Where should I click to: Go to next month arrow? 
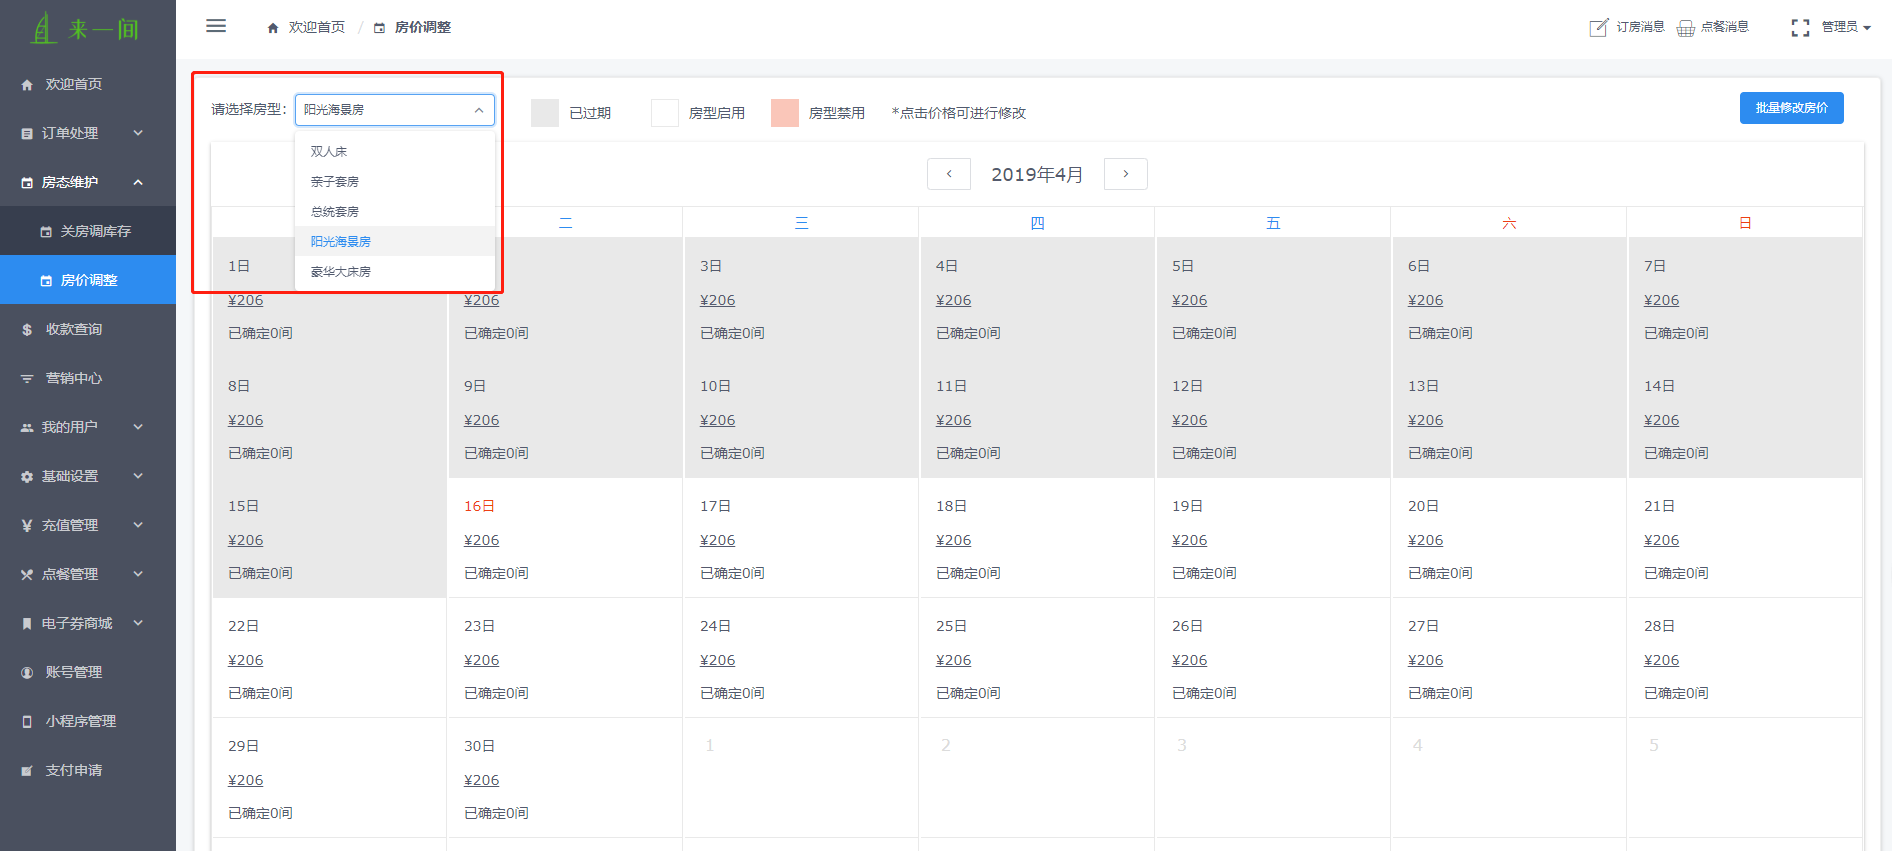pos(1125,174)
